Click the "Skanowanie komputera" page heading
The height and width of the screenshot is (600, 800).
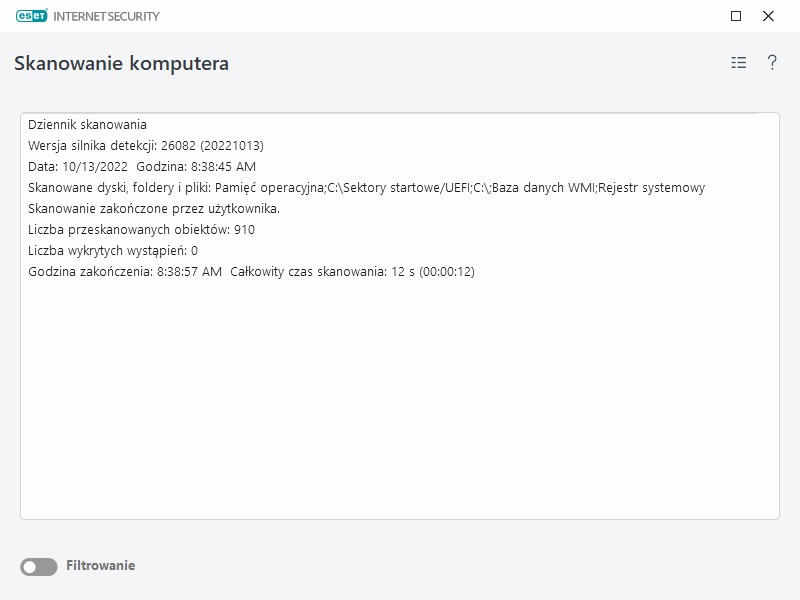121,64
